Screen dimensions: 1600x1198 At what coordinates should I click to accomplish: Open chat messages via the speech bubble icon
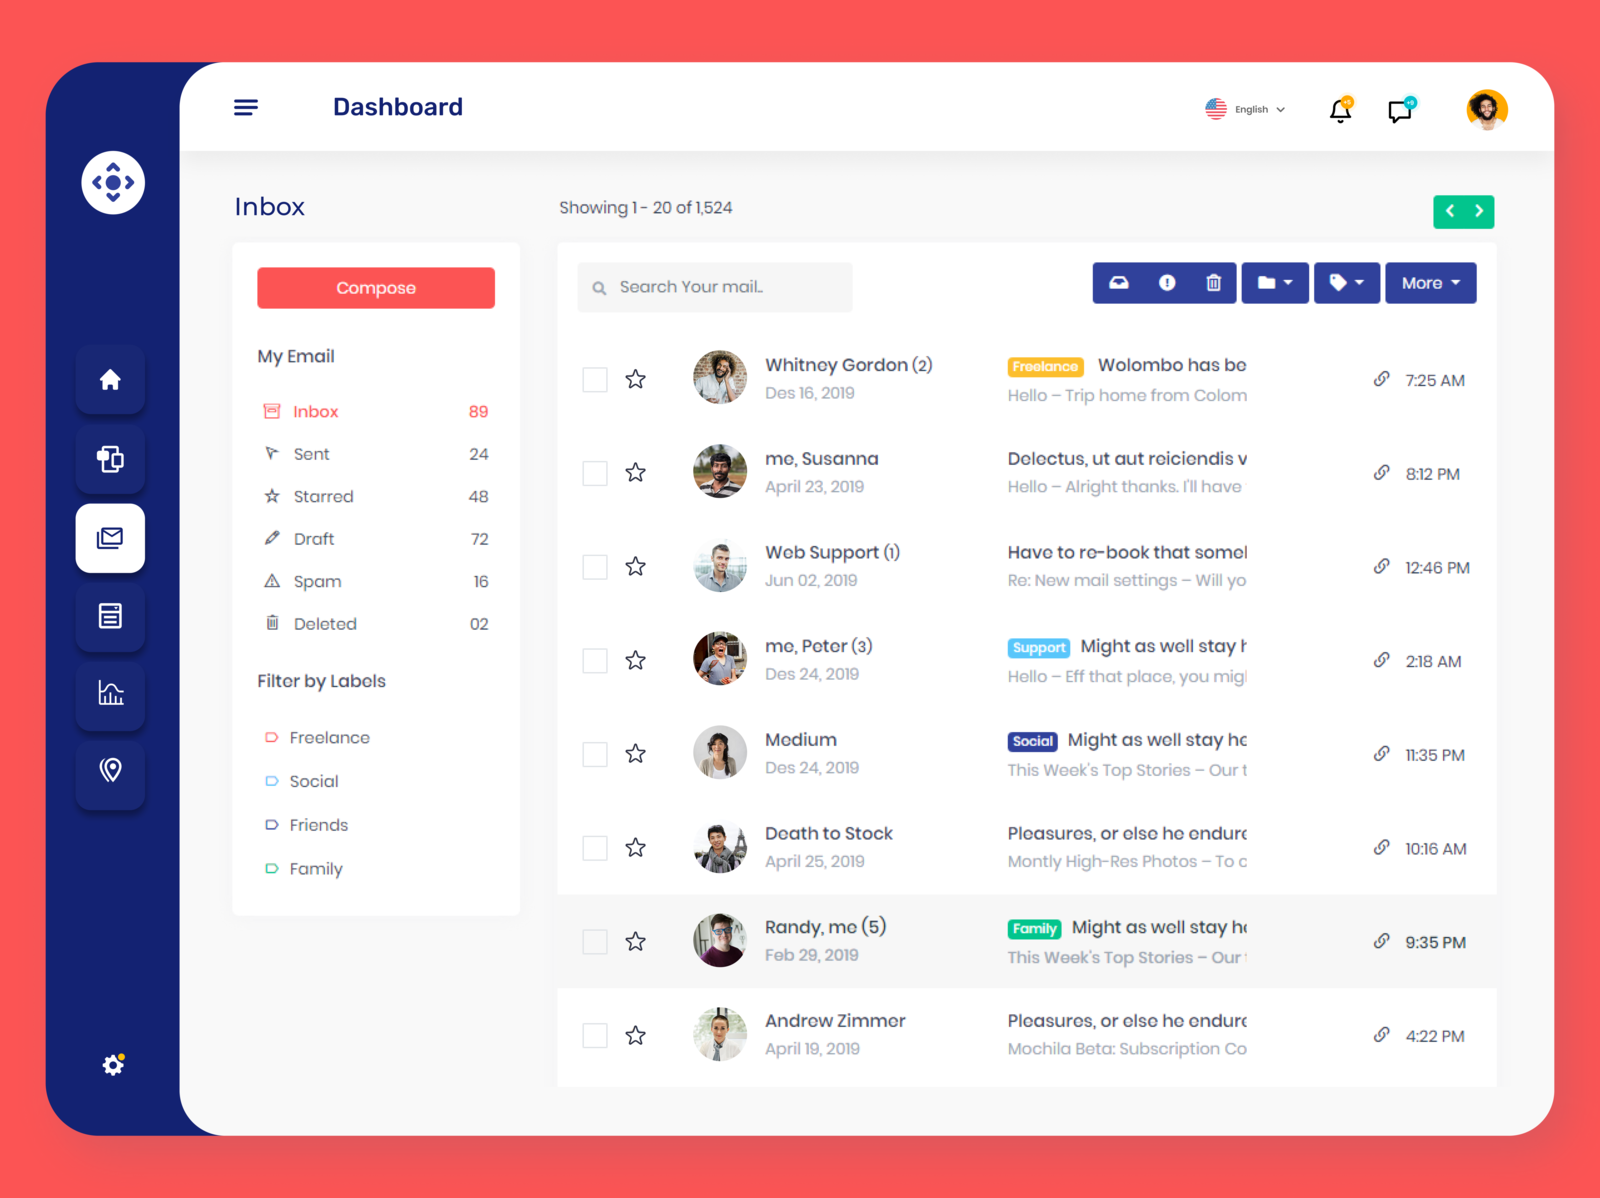[x=1399, y=110]
